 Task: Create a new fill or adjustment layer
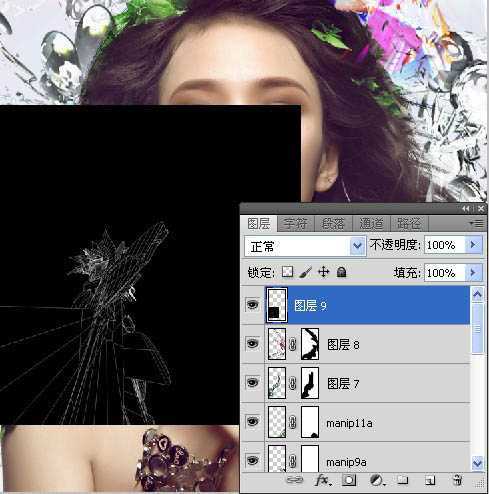coord(377,480)
